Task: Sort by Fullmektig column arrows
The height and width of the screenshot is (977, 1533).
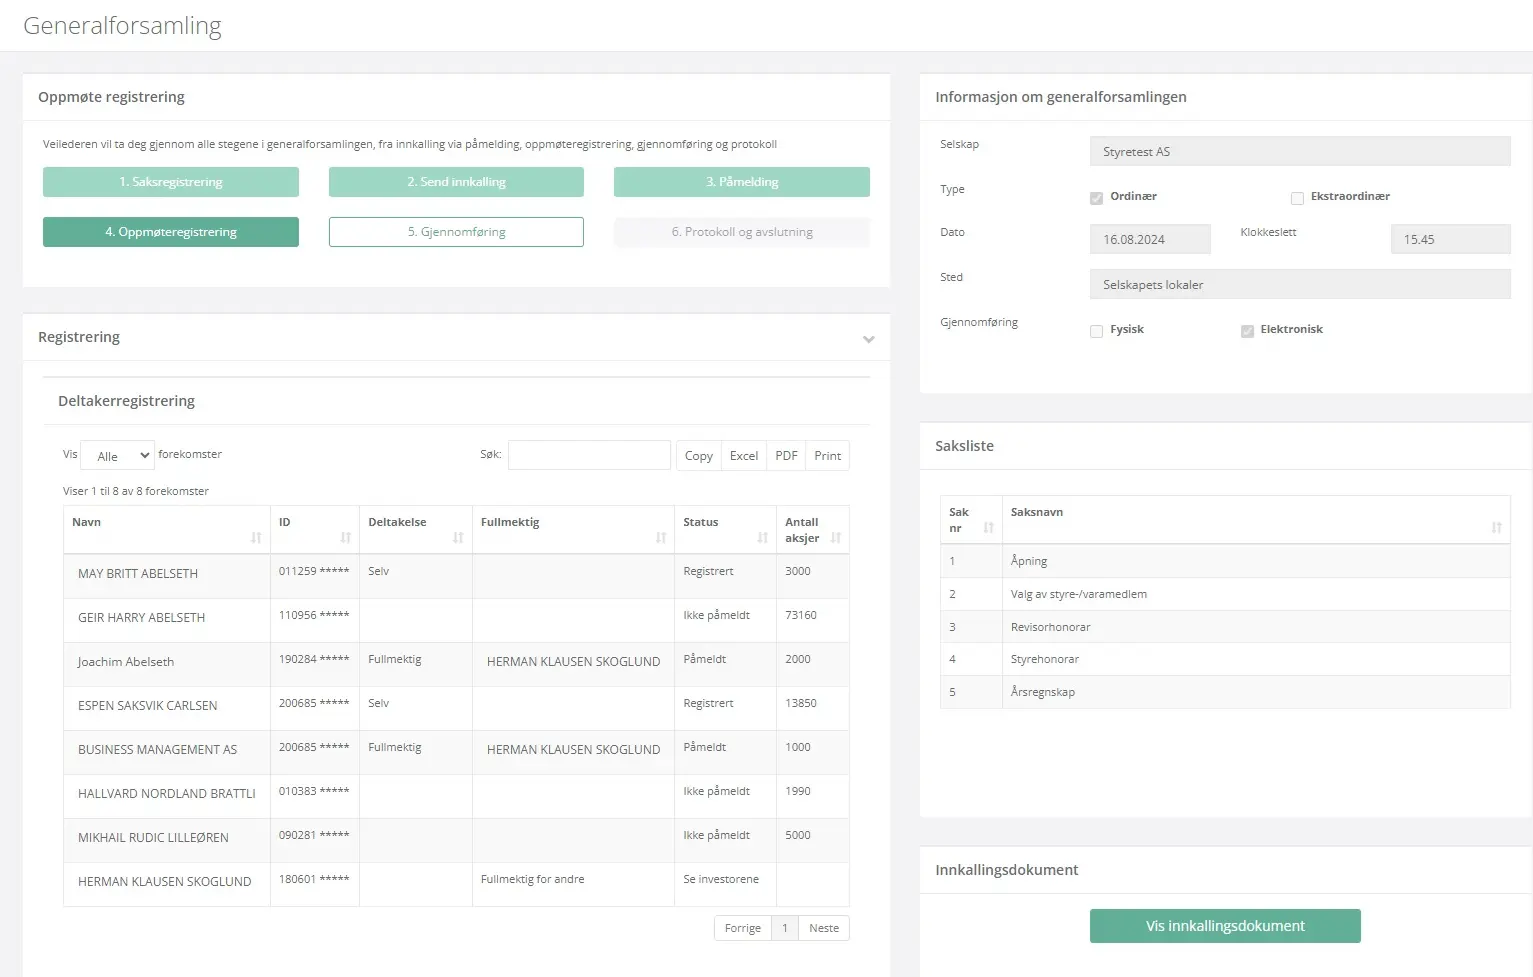Action: (x=660, y=538)
